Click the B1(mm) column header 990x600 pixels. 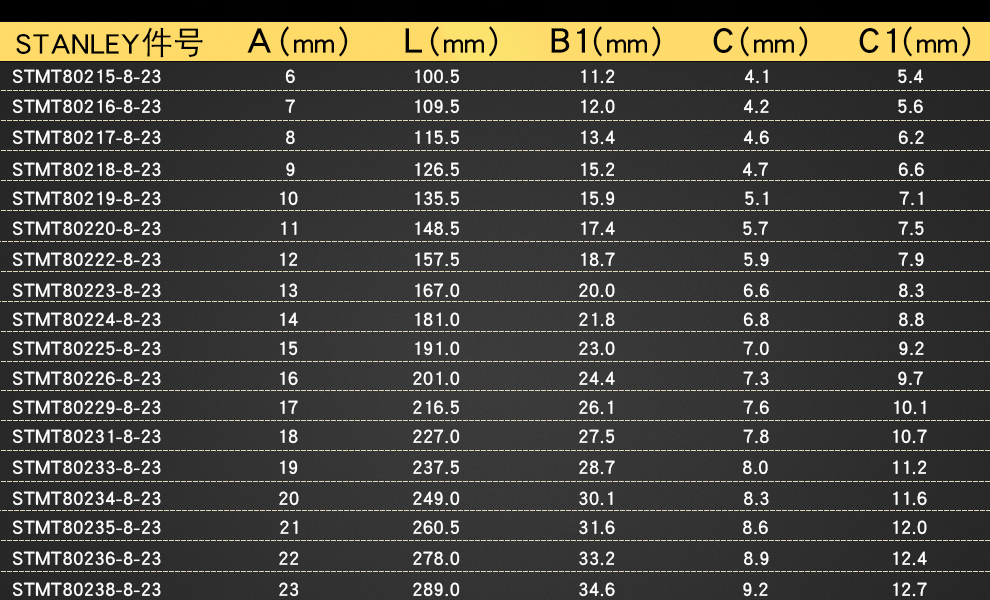(605, 43)
